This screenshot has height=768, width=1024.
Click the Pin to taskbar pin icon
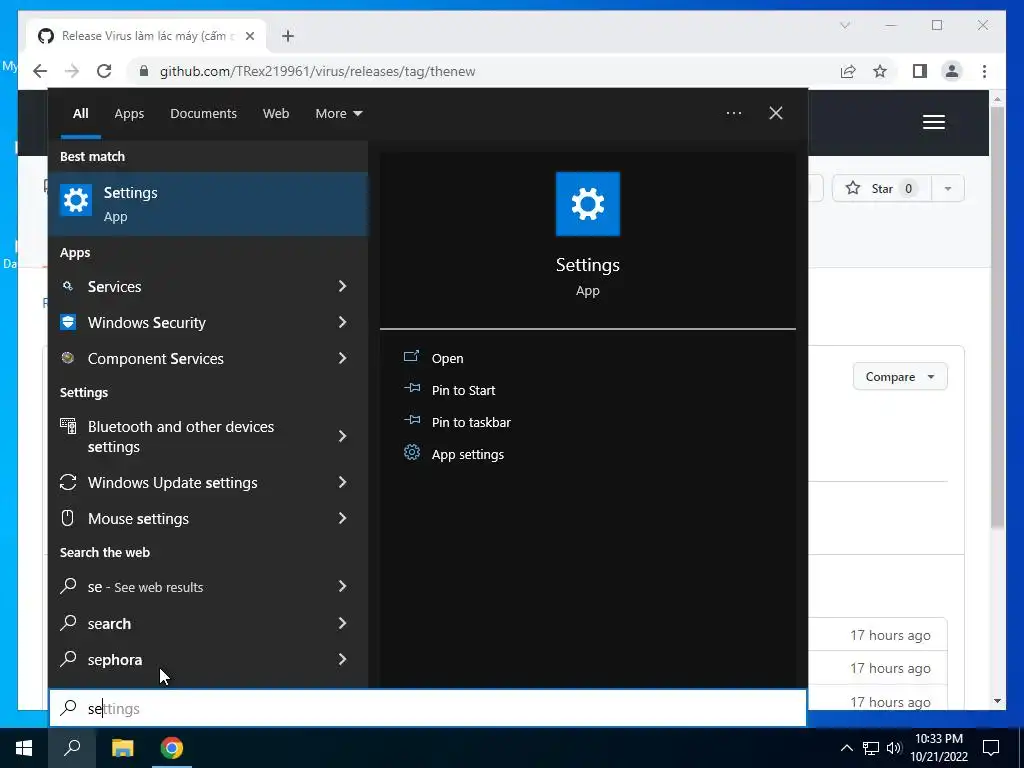coord(411,421)
